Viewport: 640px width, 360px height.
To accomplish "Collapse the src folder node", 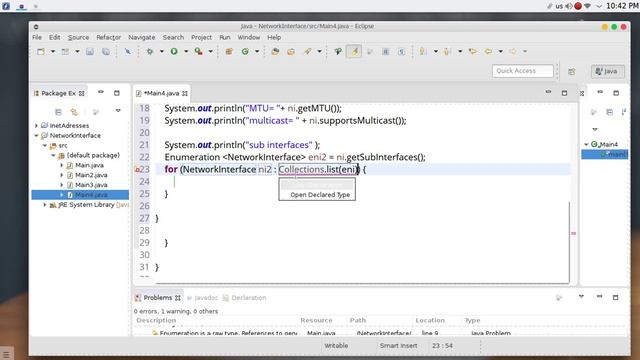I will click(45, 145).
